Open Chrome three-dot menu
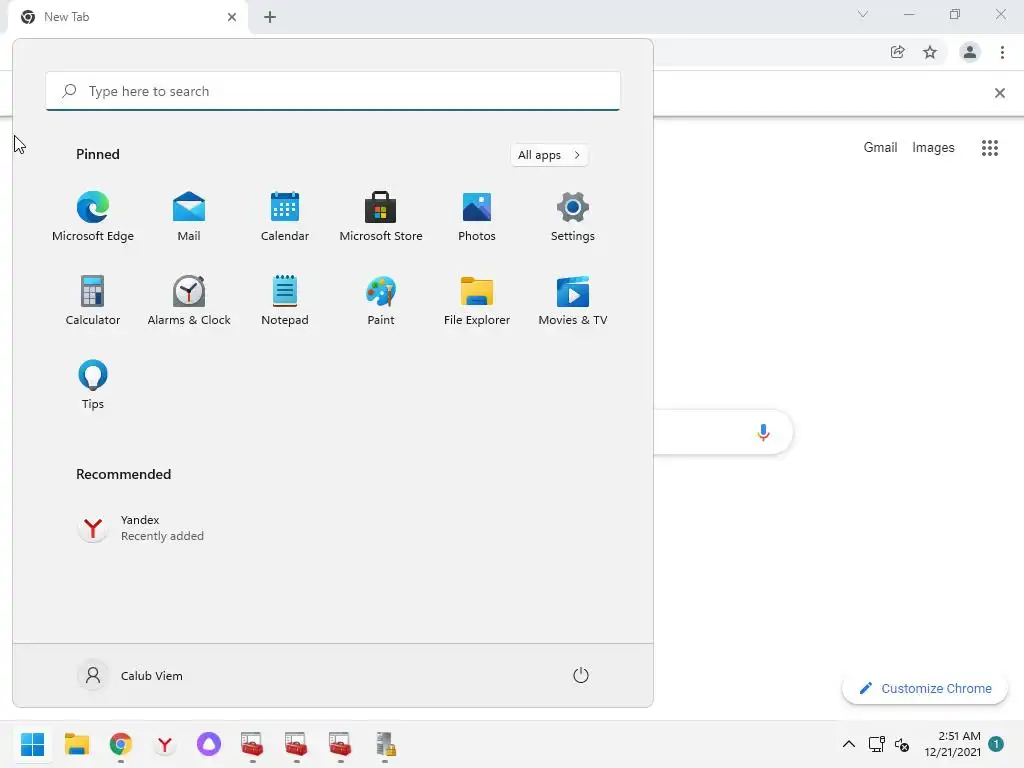This screenshot has width=1024, height=768. [x=1002, y=52]
